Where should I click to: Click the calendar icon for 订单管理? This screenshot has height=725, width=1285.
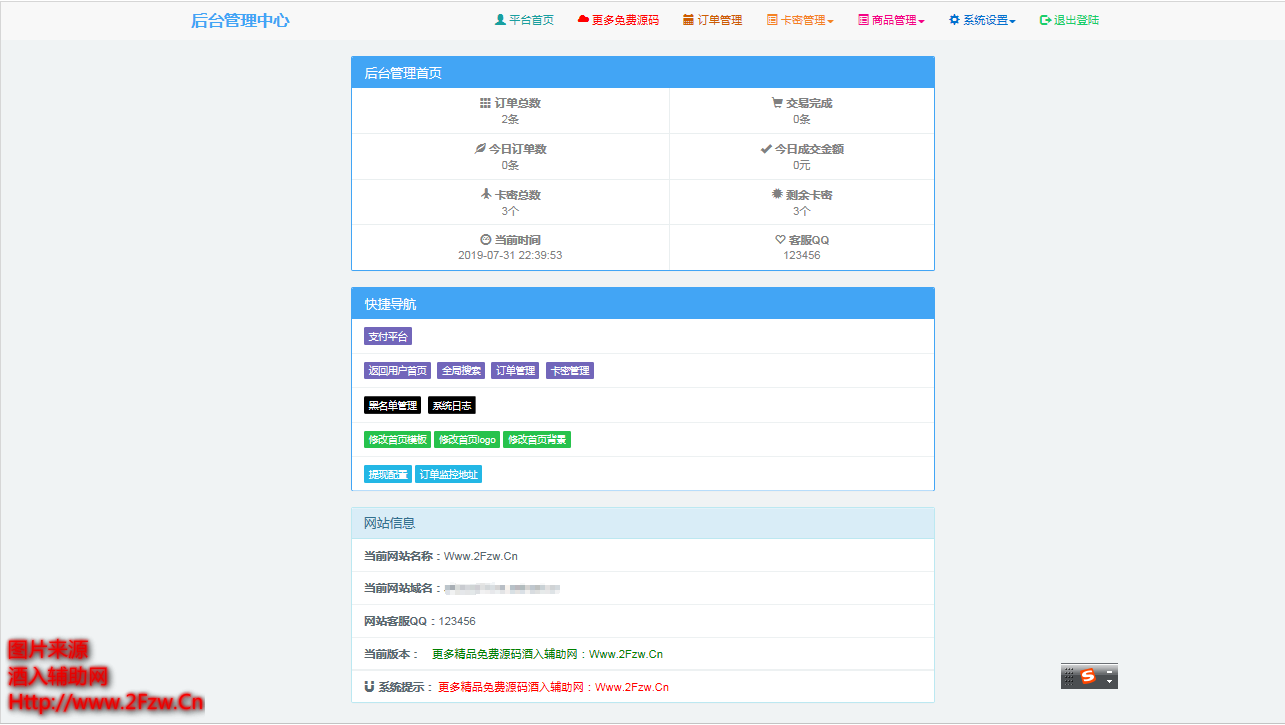(690, 19)
